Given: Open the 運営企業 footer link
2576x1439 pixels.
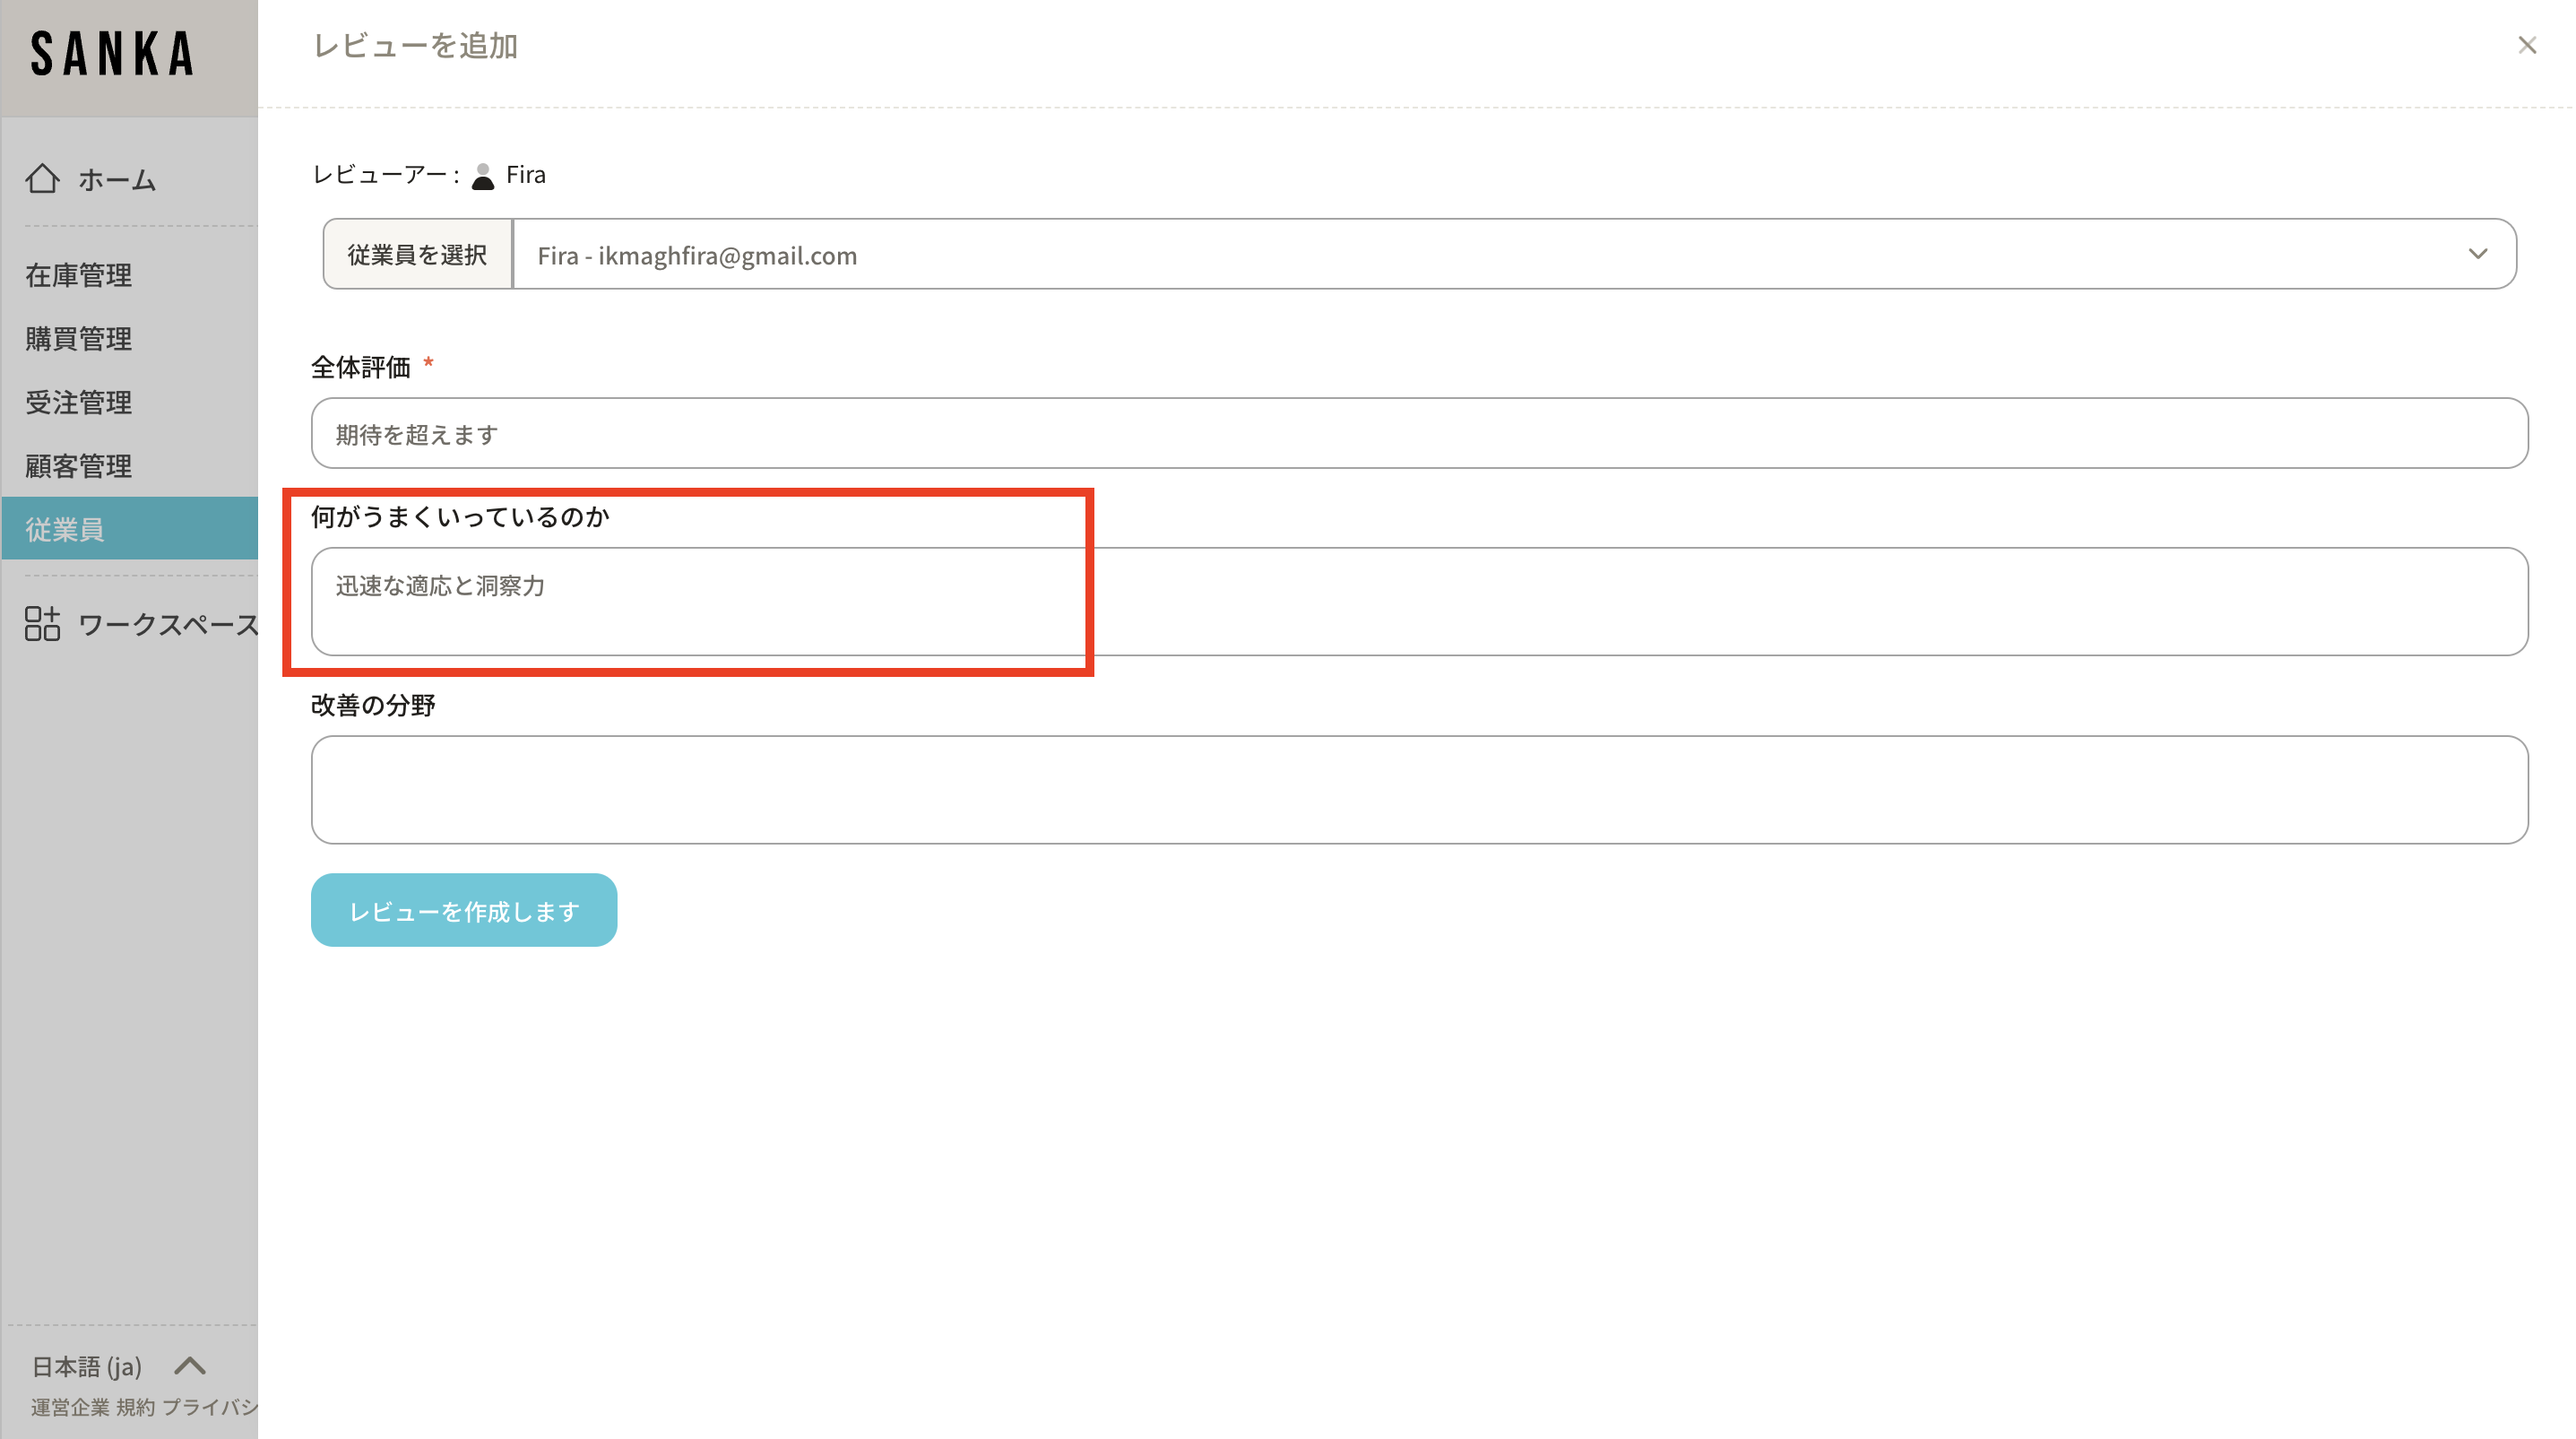Looking at the screenshot, I should point(70,1407).
